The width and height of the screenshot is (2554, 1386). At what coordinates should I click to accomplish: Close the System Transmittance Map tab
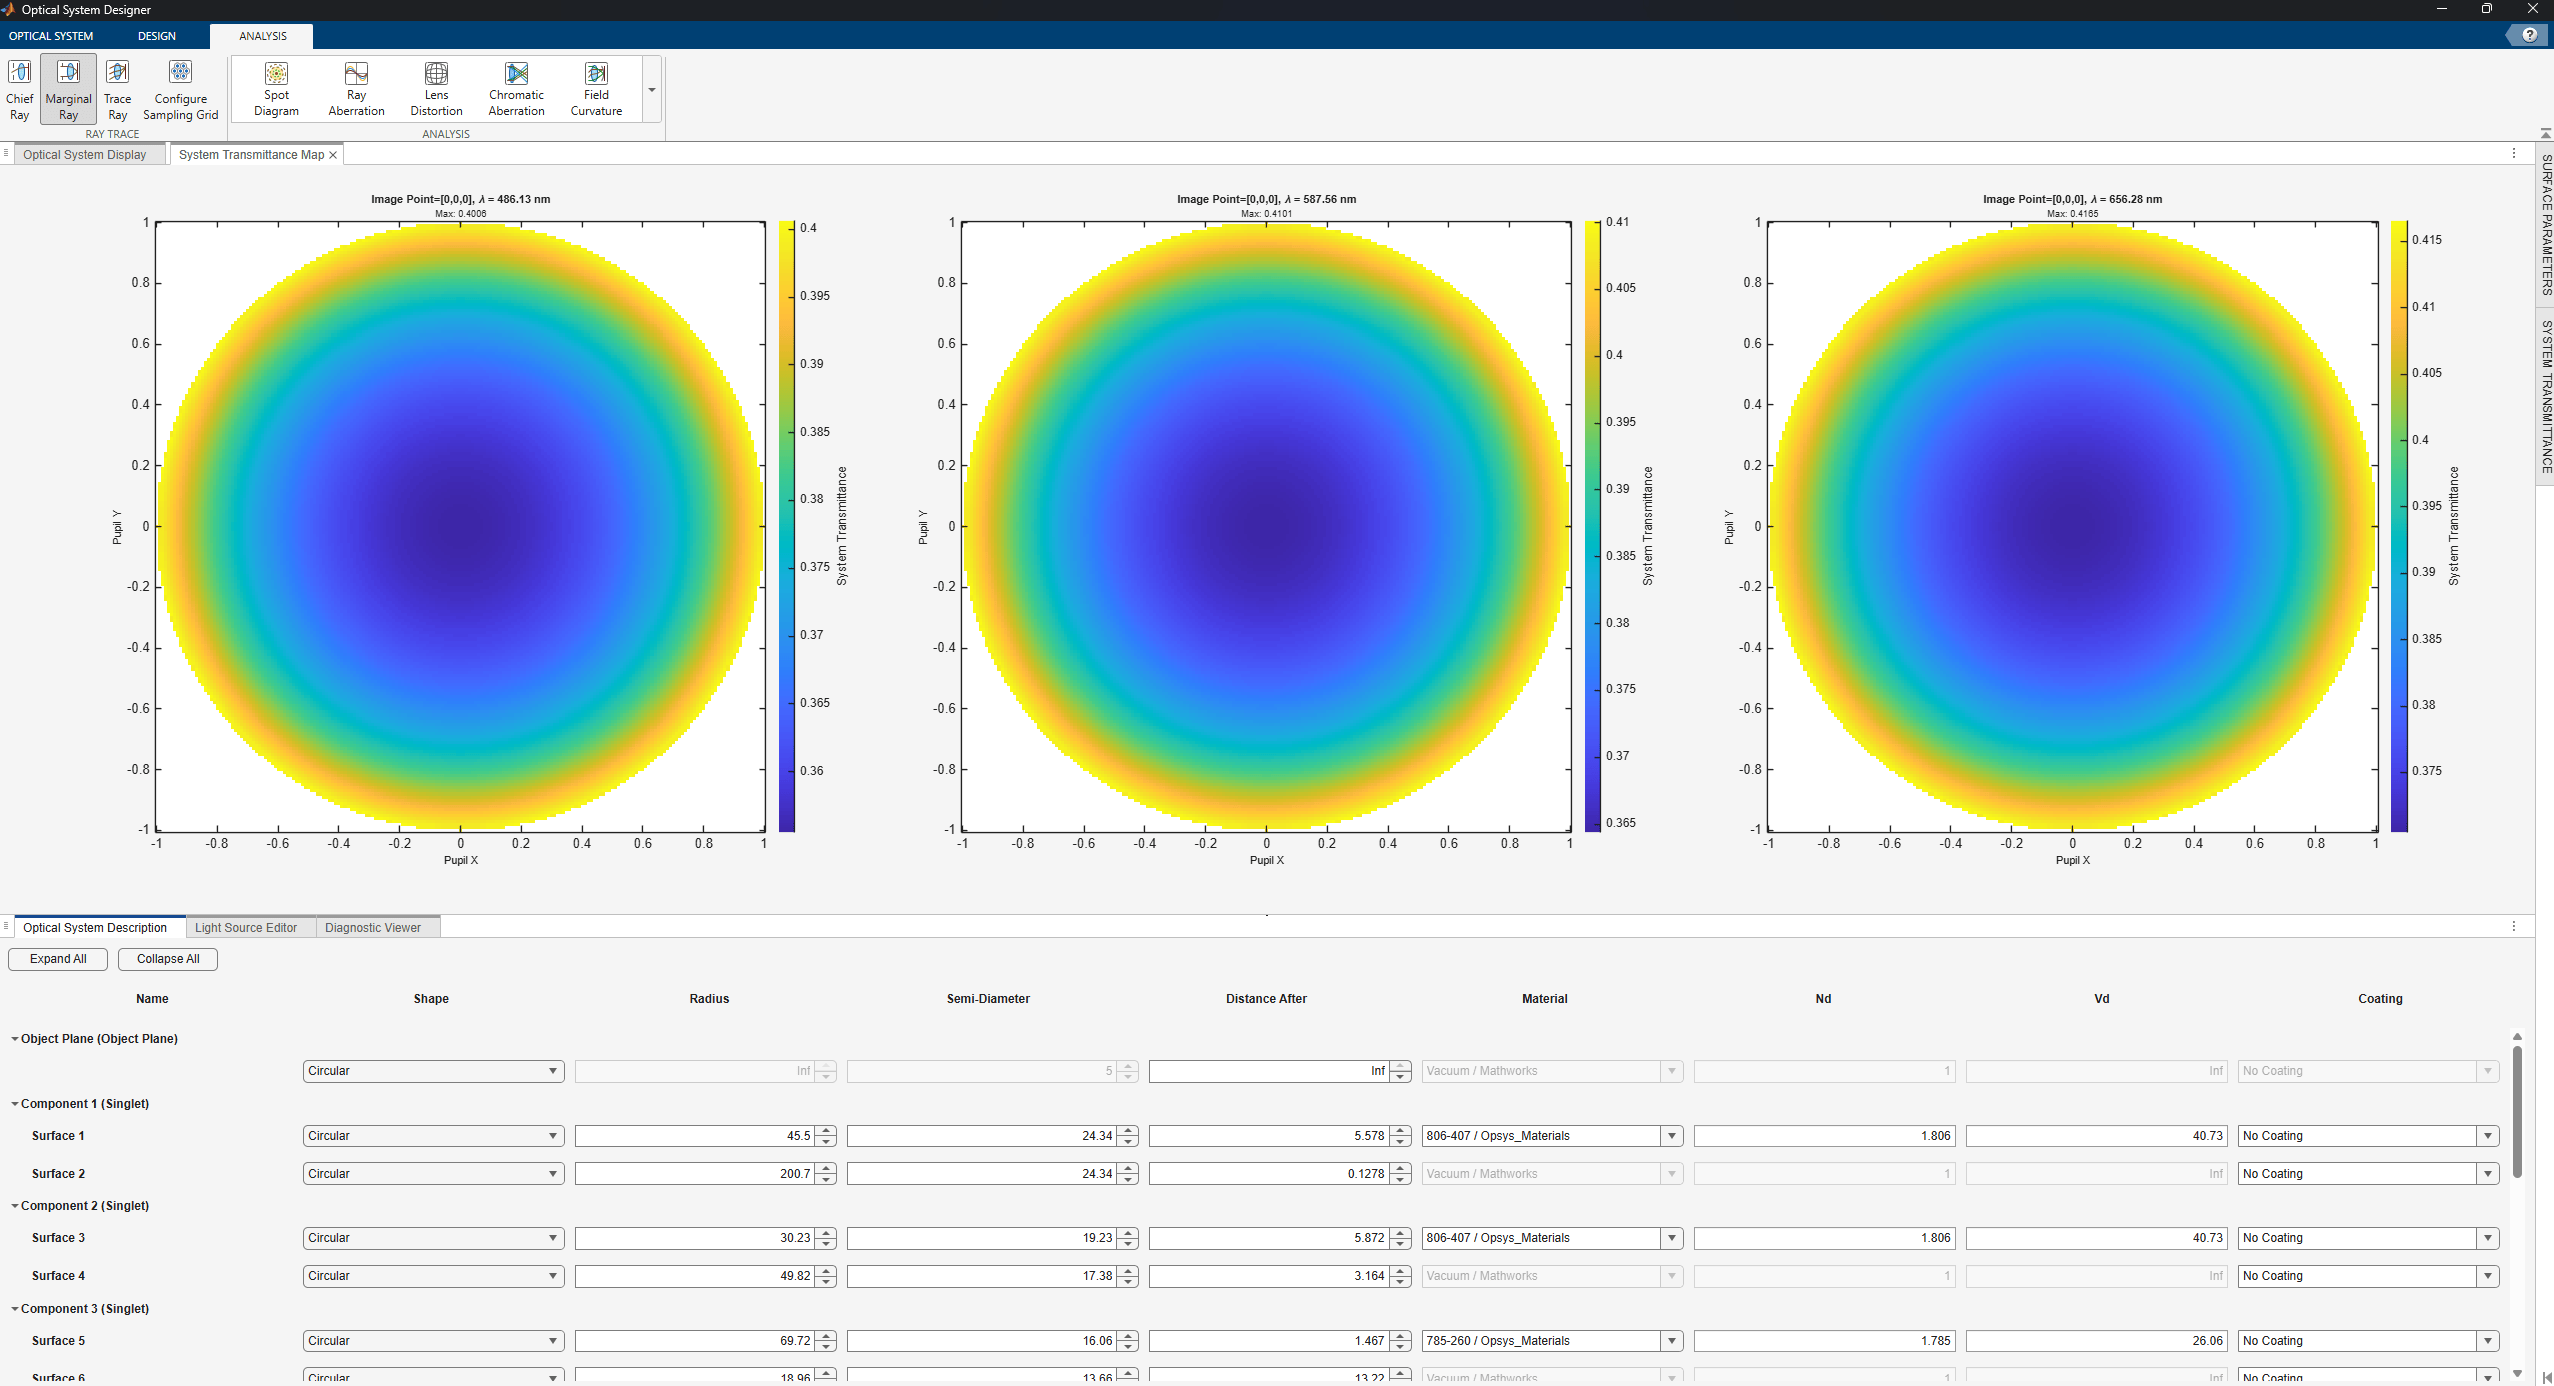pos(333,155)
